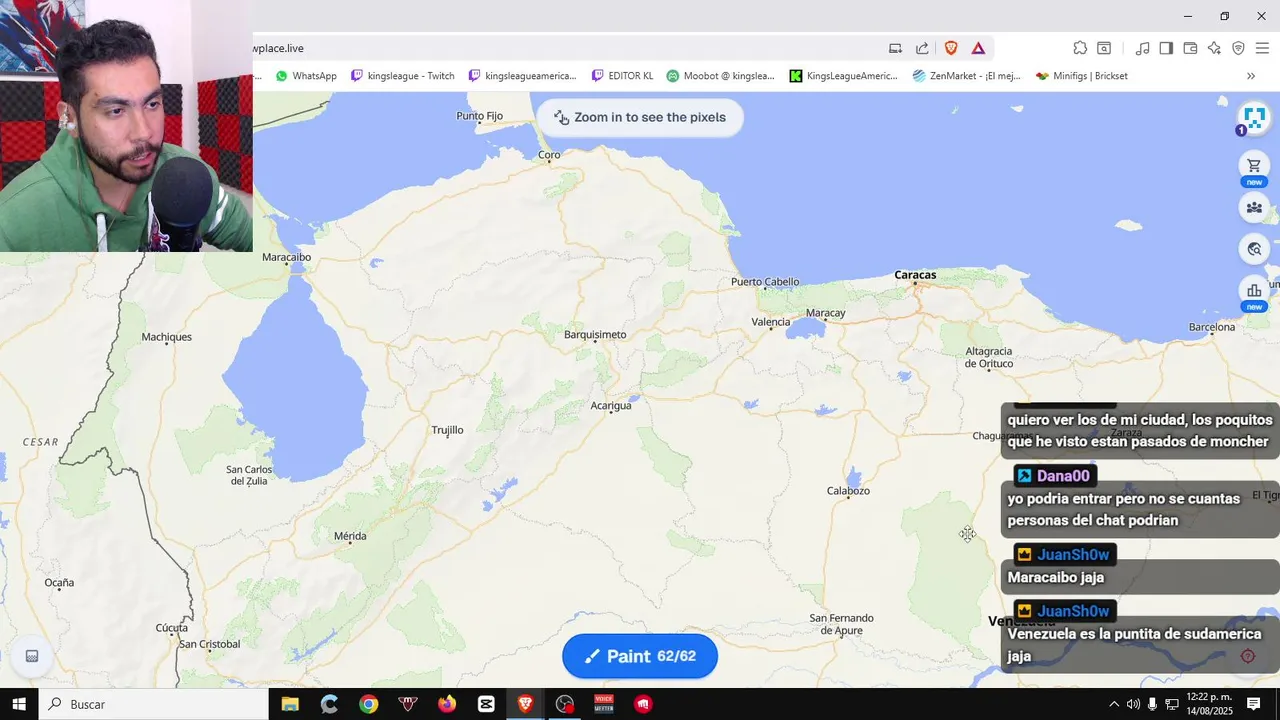1280x720 pixels.
Task: Click the Brave Shields lion icon in address bar
Action: click(951, 48)
